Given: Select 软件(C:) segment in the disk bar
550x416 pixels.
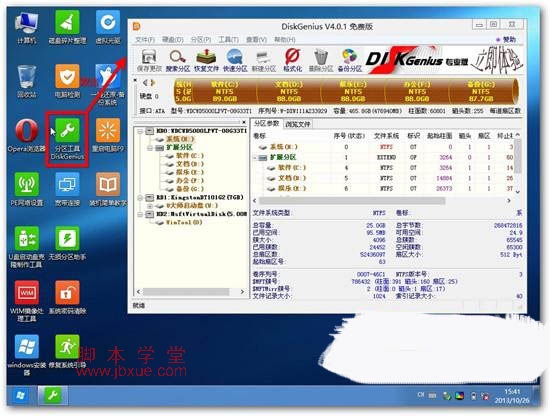Looking at the screenshot, I should (224, 92).
